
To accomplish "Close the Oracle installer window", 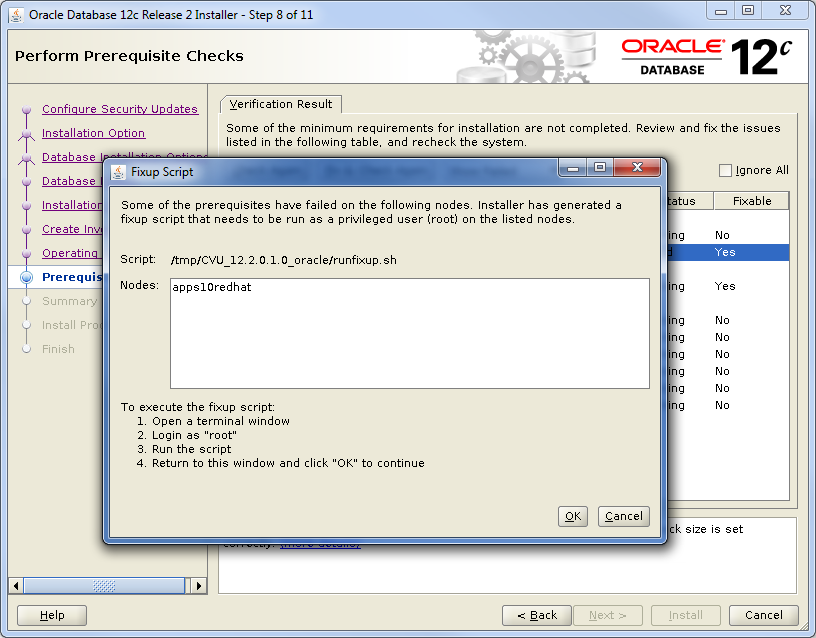I will (785, 11).
